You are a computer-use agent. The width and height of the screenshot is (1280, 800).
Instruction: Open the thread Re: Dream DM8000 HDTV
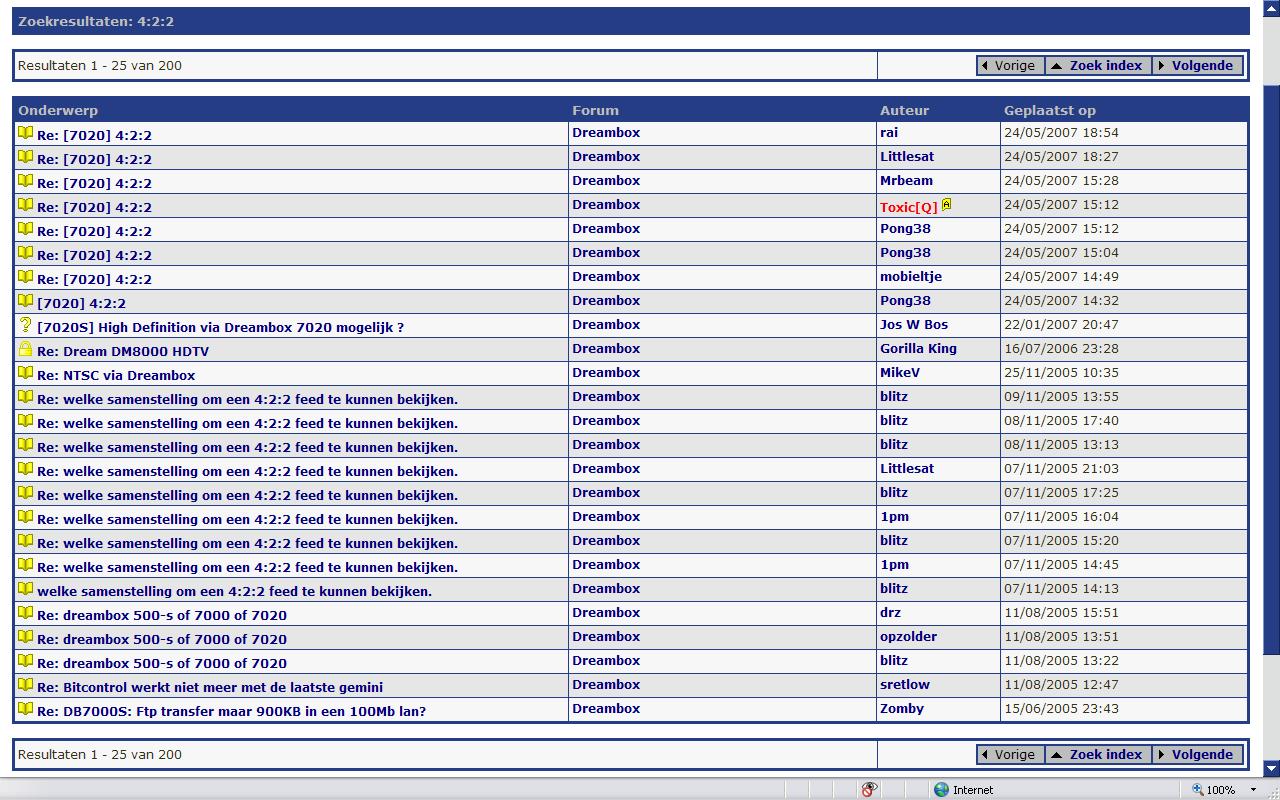[123, 351]
